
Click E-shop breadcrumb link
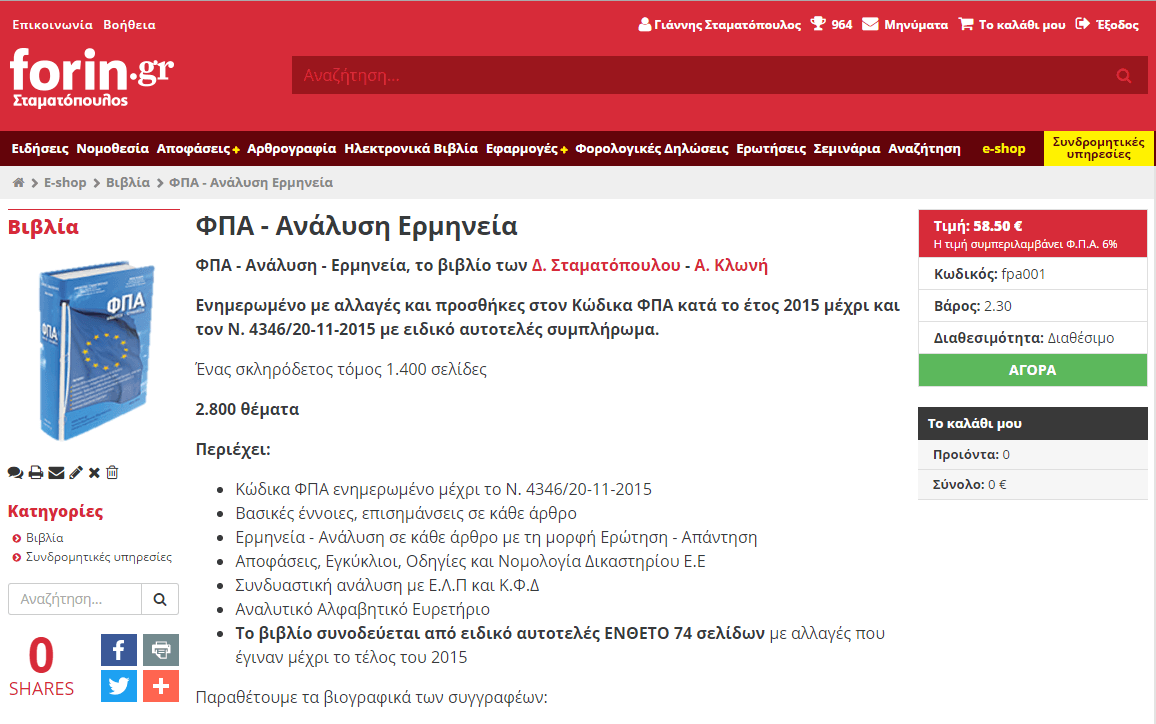click(65, 183)
